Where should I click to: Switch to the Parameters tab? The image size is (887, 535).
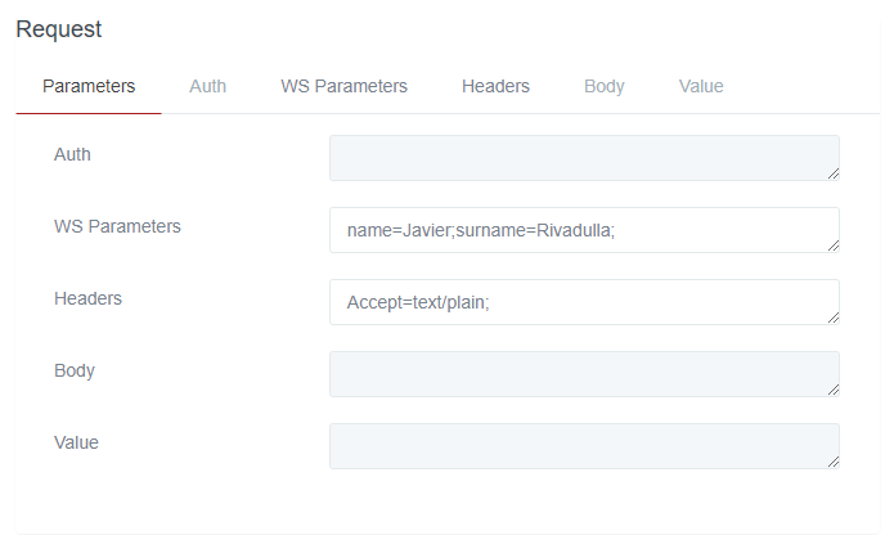[x=88, y=86]
